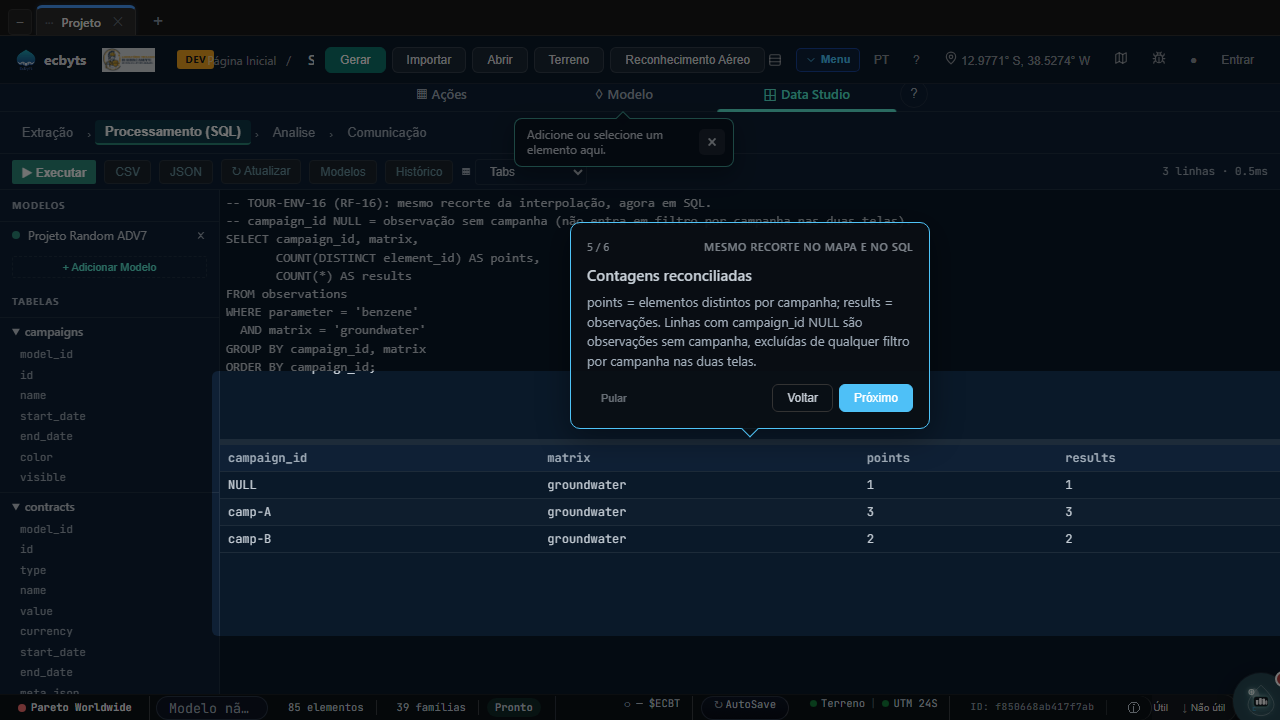Click the 'Modelo nã...' field in status bar
The width and height of the screenshot is (1280, 720).
[x=211, y=708]
